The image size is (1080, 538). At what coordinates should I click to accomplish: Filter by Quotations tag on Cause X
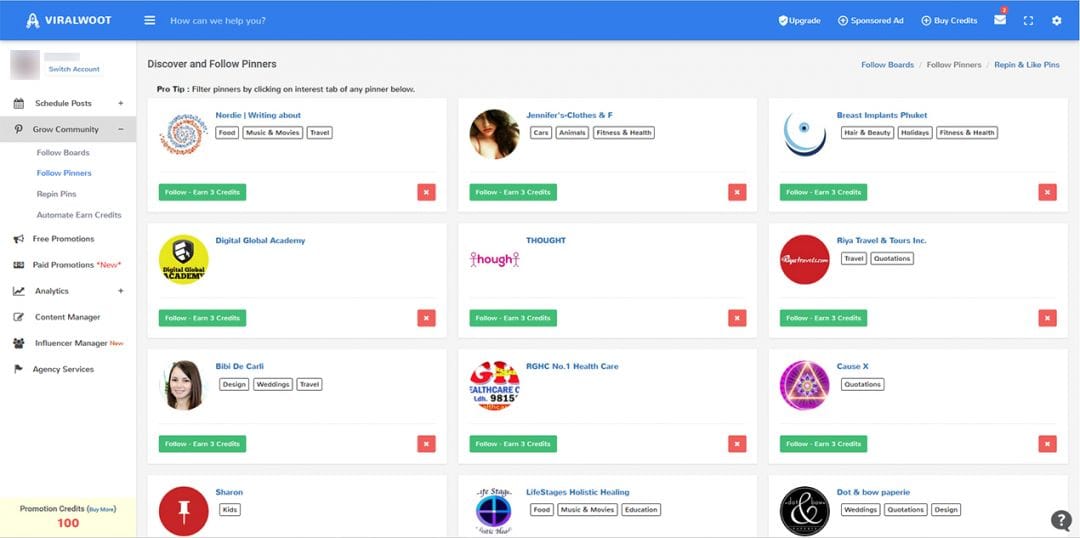[862, 384]
